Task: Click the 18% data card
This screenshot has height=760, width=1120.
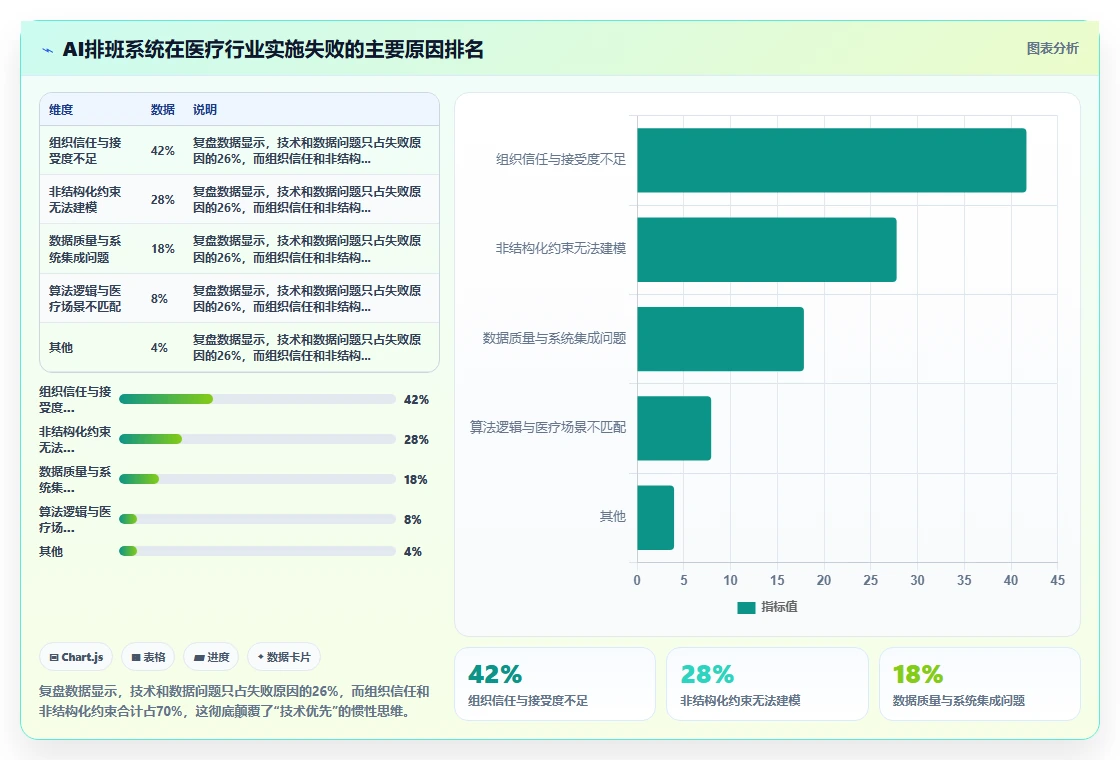Action: (979, 684)
